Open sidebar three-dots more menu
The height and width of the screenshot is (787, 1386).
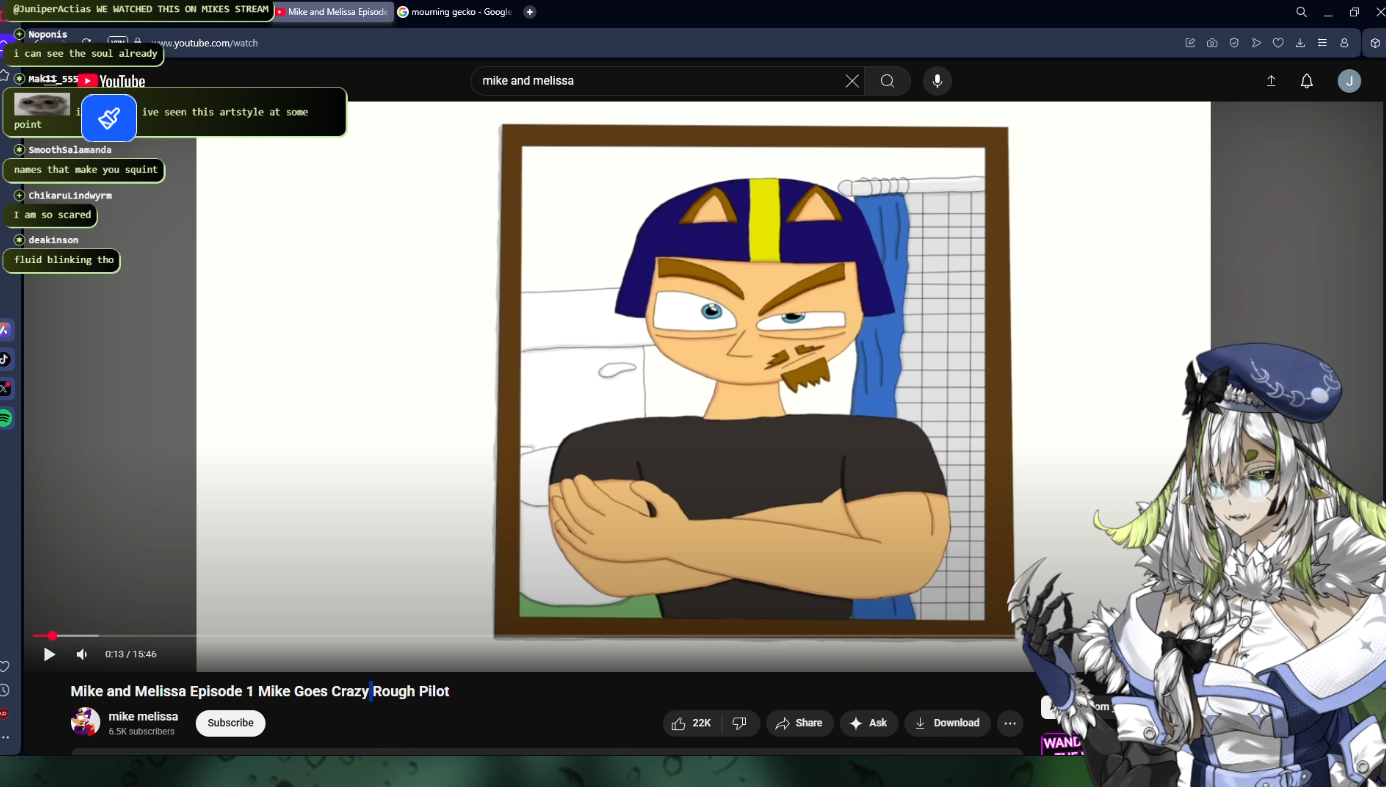[x=5, y=738]
